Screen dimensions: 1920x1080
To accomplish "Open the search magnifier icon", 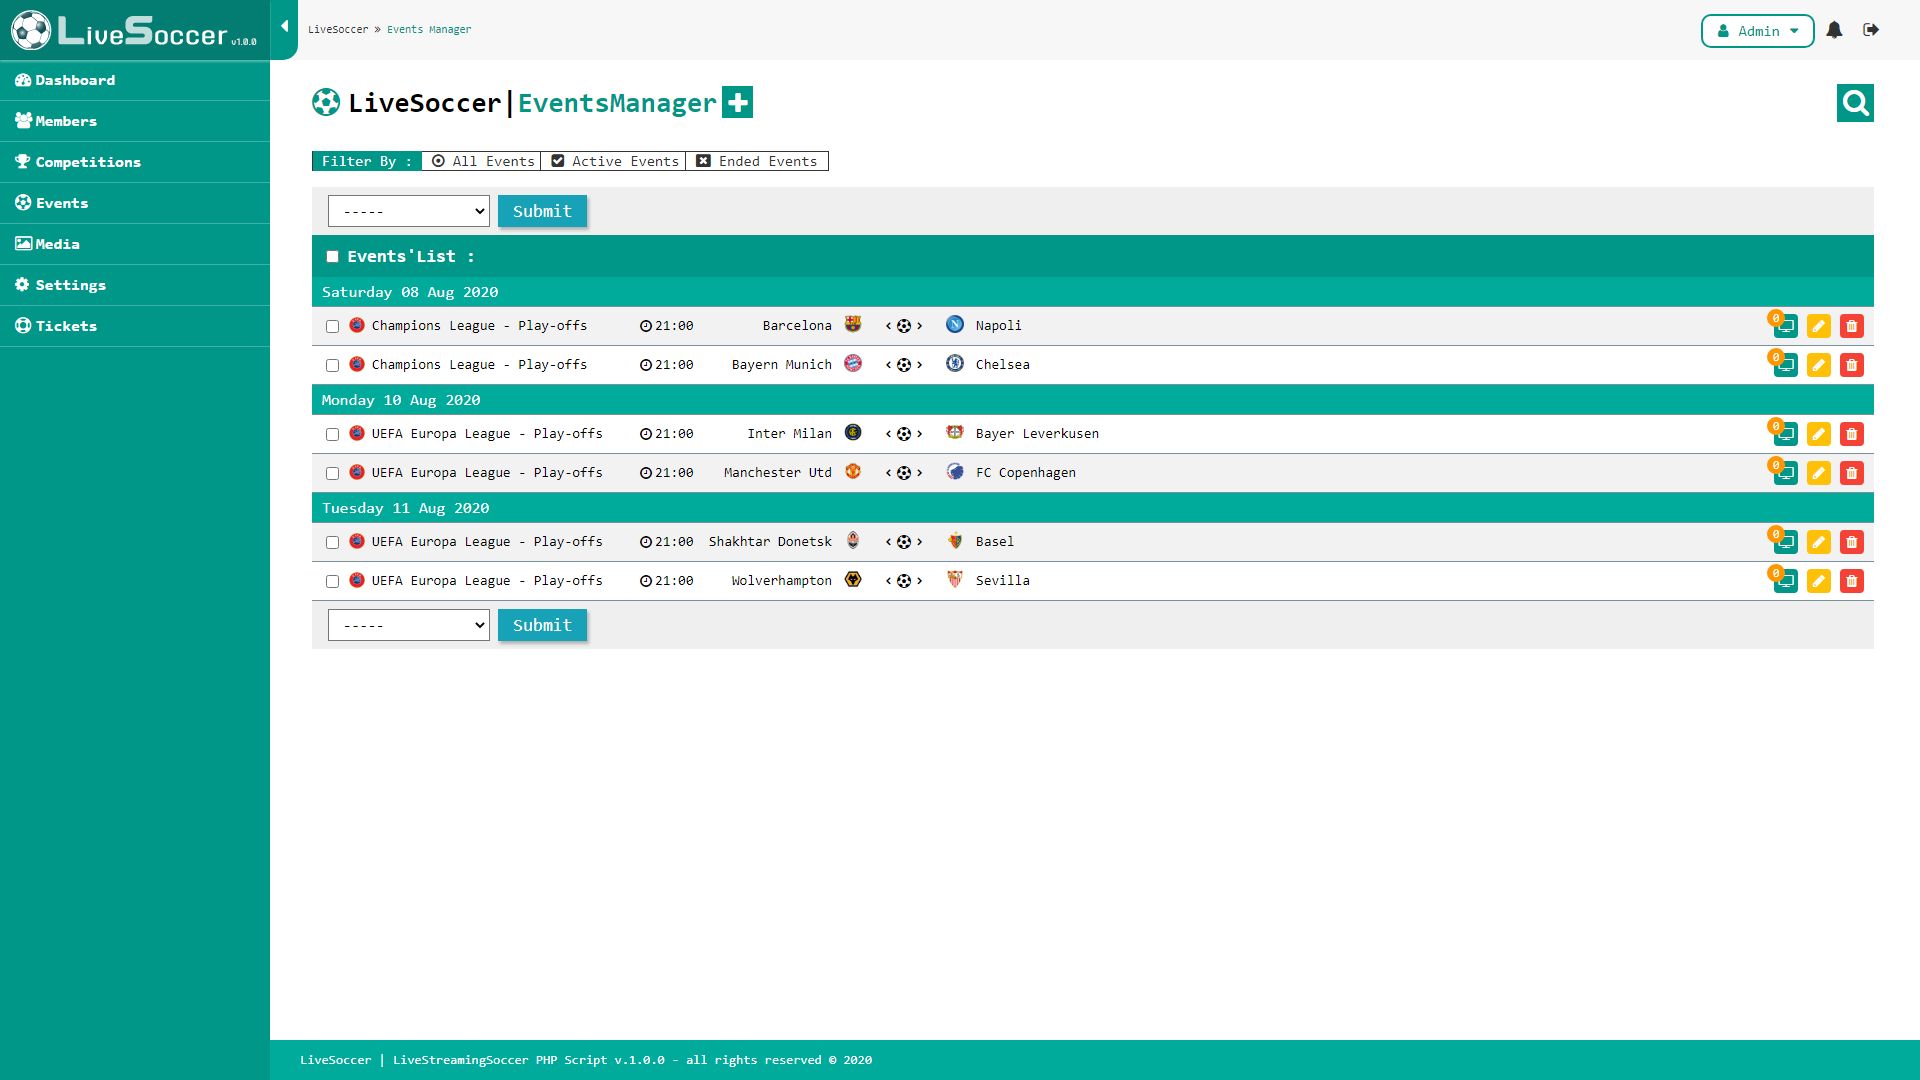I will [x=1855, y=103].
